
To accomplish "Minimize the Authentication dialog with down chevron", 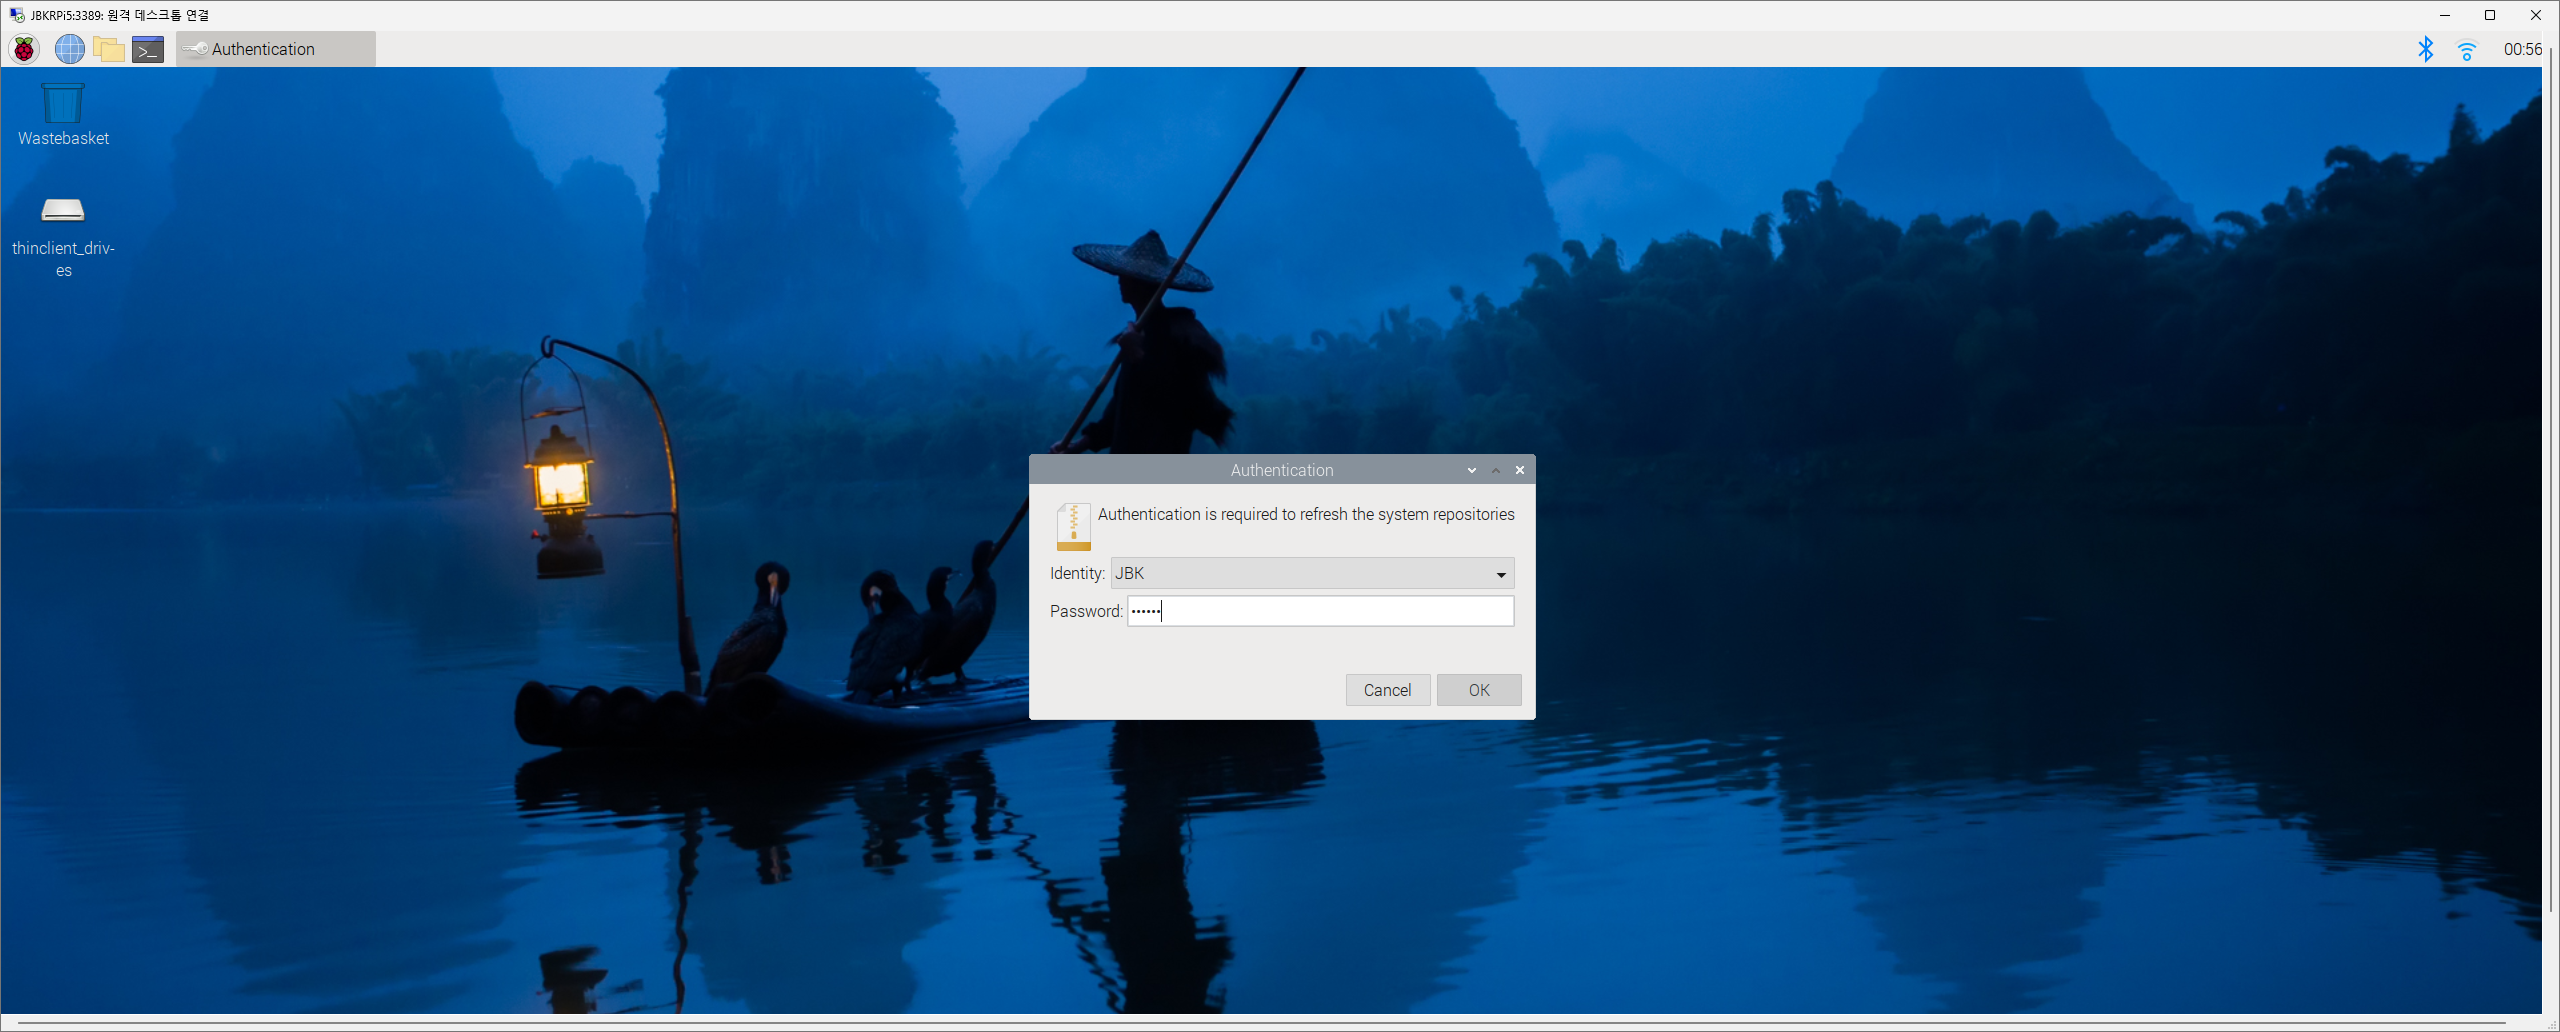I will tap(1471, 470).
